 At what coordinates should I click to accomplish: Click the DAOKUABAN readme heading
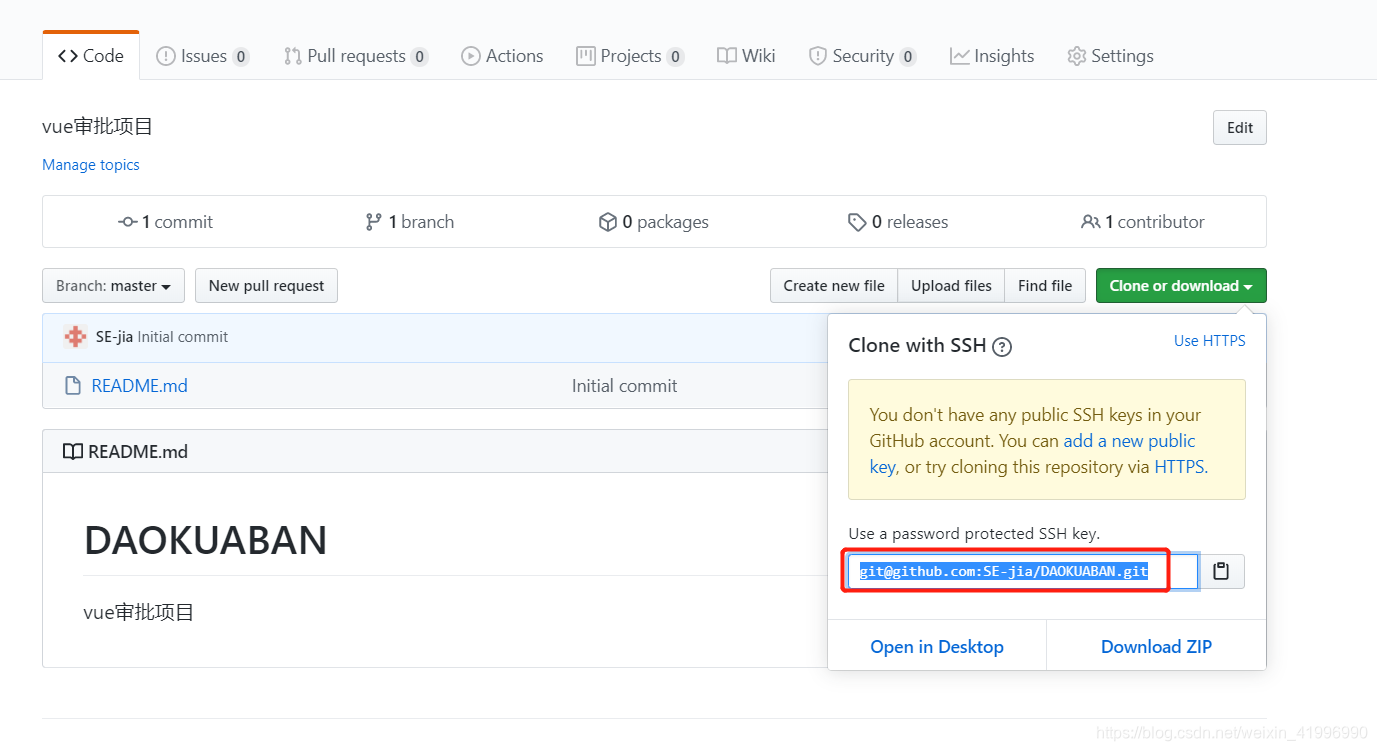[206, 540]
